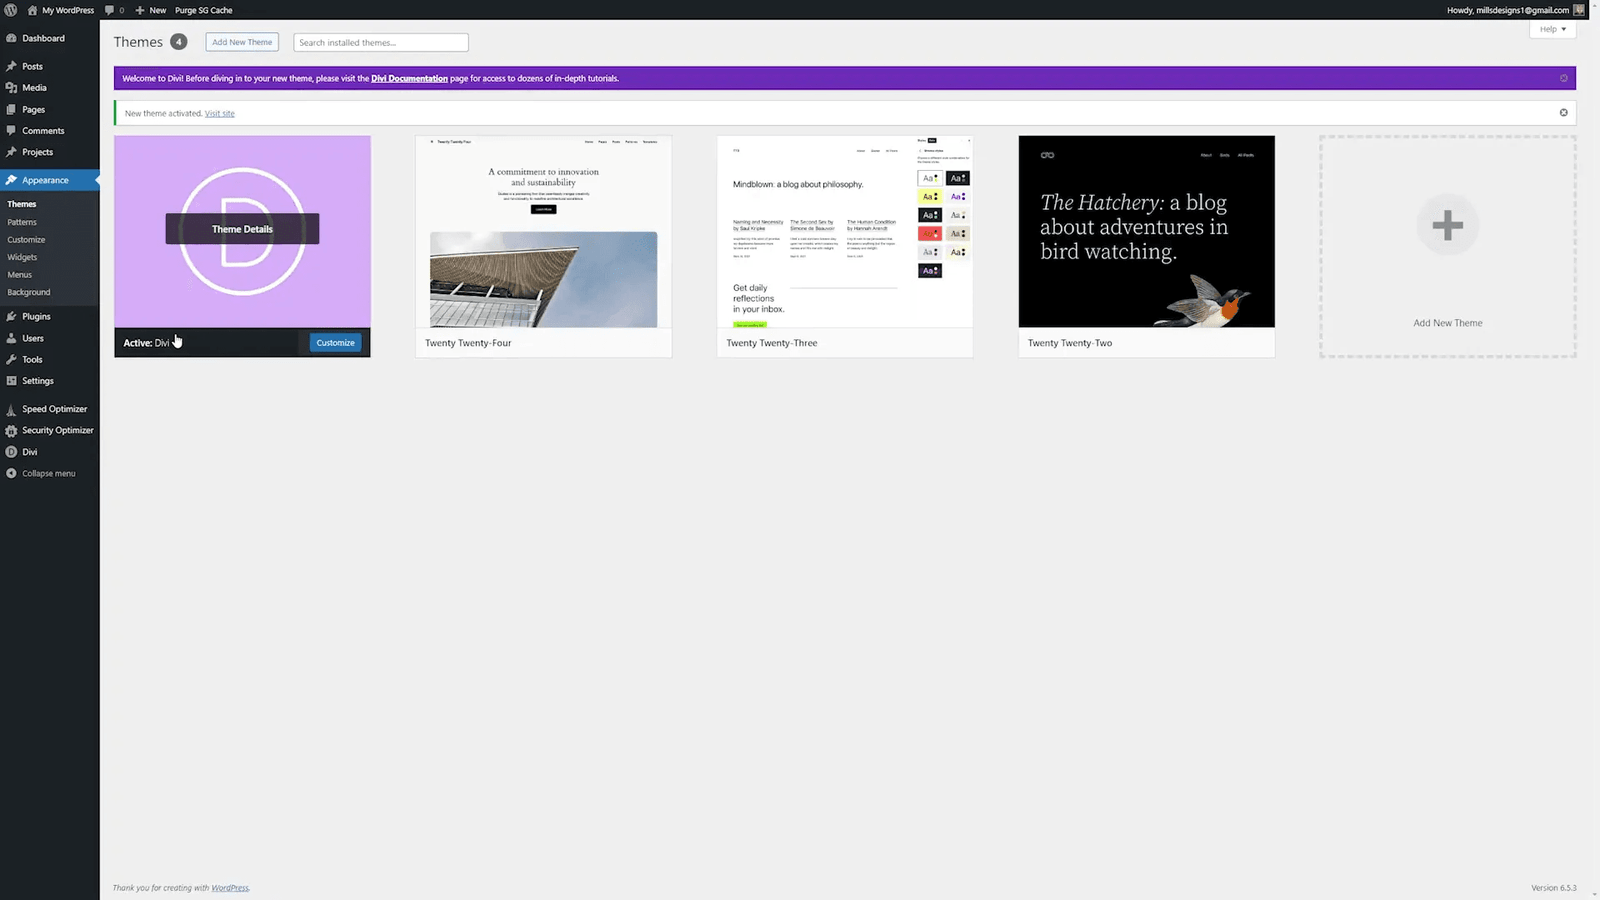Expand the Help dropdown
The height and width of the screenshot is (900, 1600).
point(1553,29)
